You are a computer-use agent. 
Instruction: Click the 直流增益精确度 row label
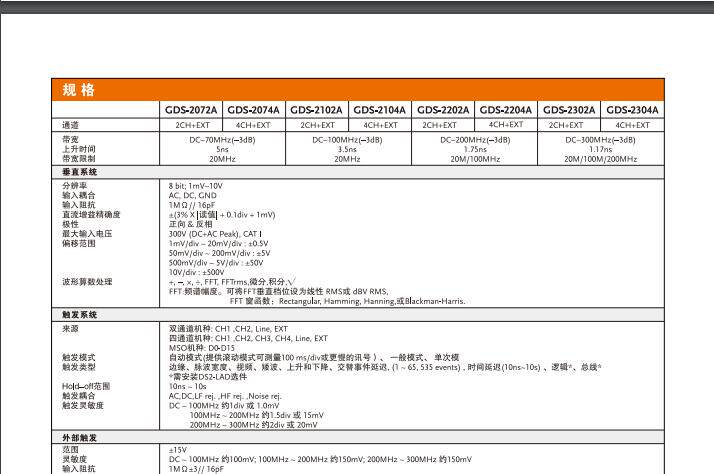91,214
